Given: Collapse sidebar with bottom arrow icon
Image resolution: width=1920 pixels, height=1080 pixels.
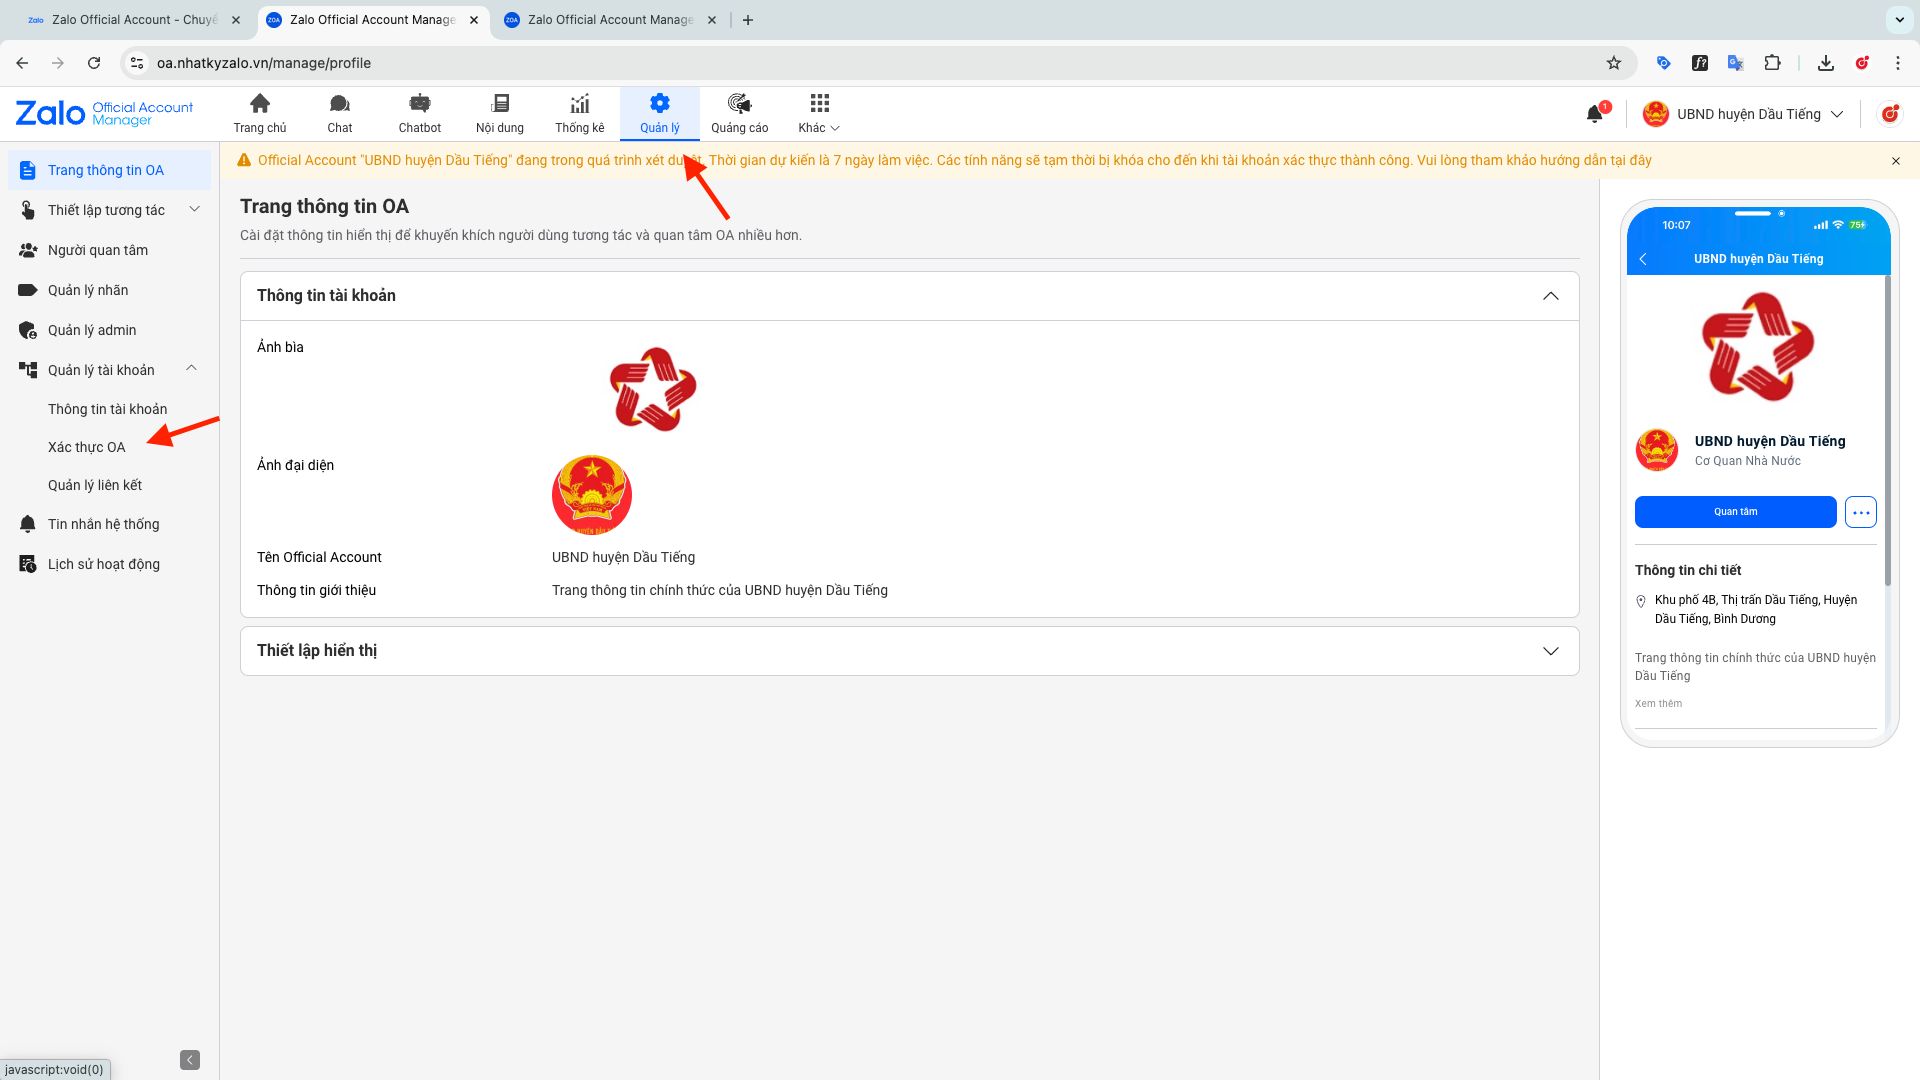Looking at the screenshot, I should click(x=190, y=1060).
